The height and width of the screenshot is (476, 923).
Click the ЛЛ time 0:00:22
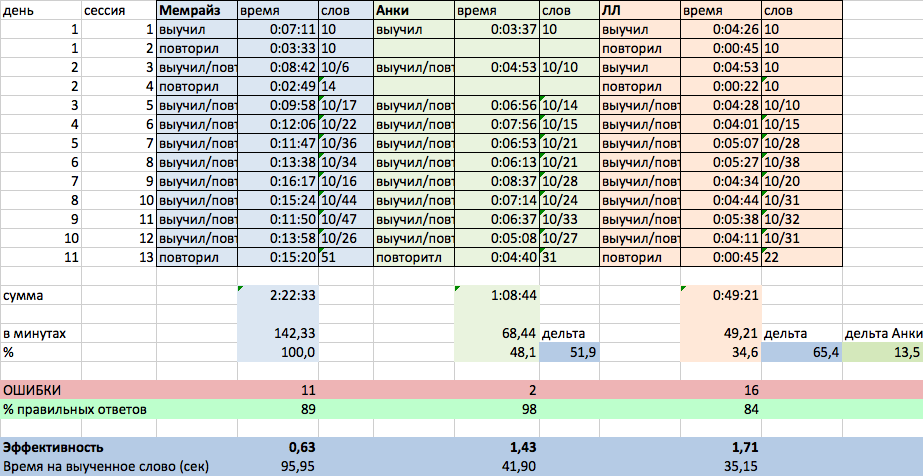(721, 86)
